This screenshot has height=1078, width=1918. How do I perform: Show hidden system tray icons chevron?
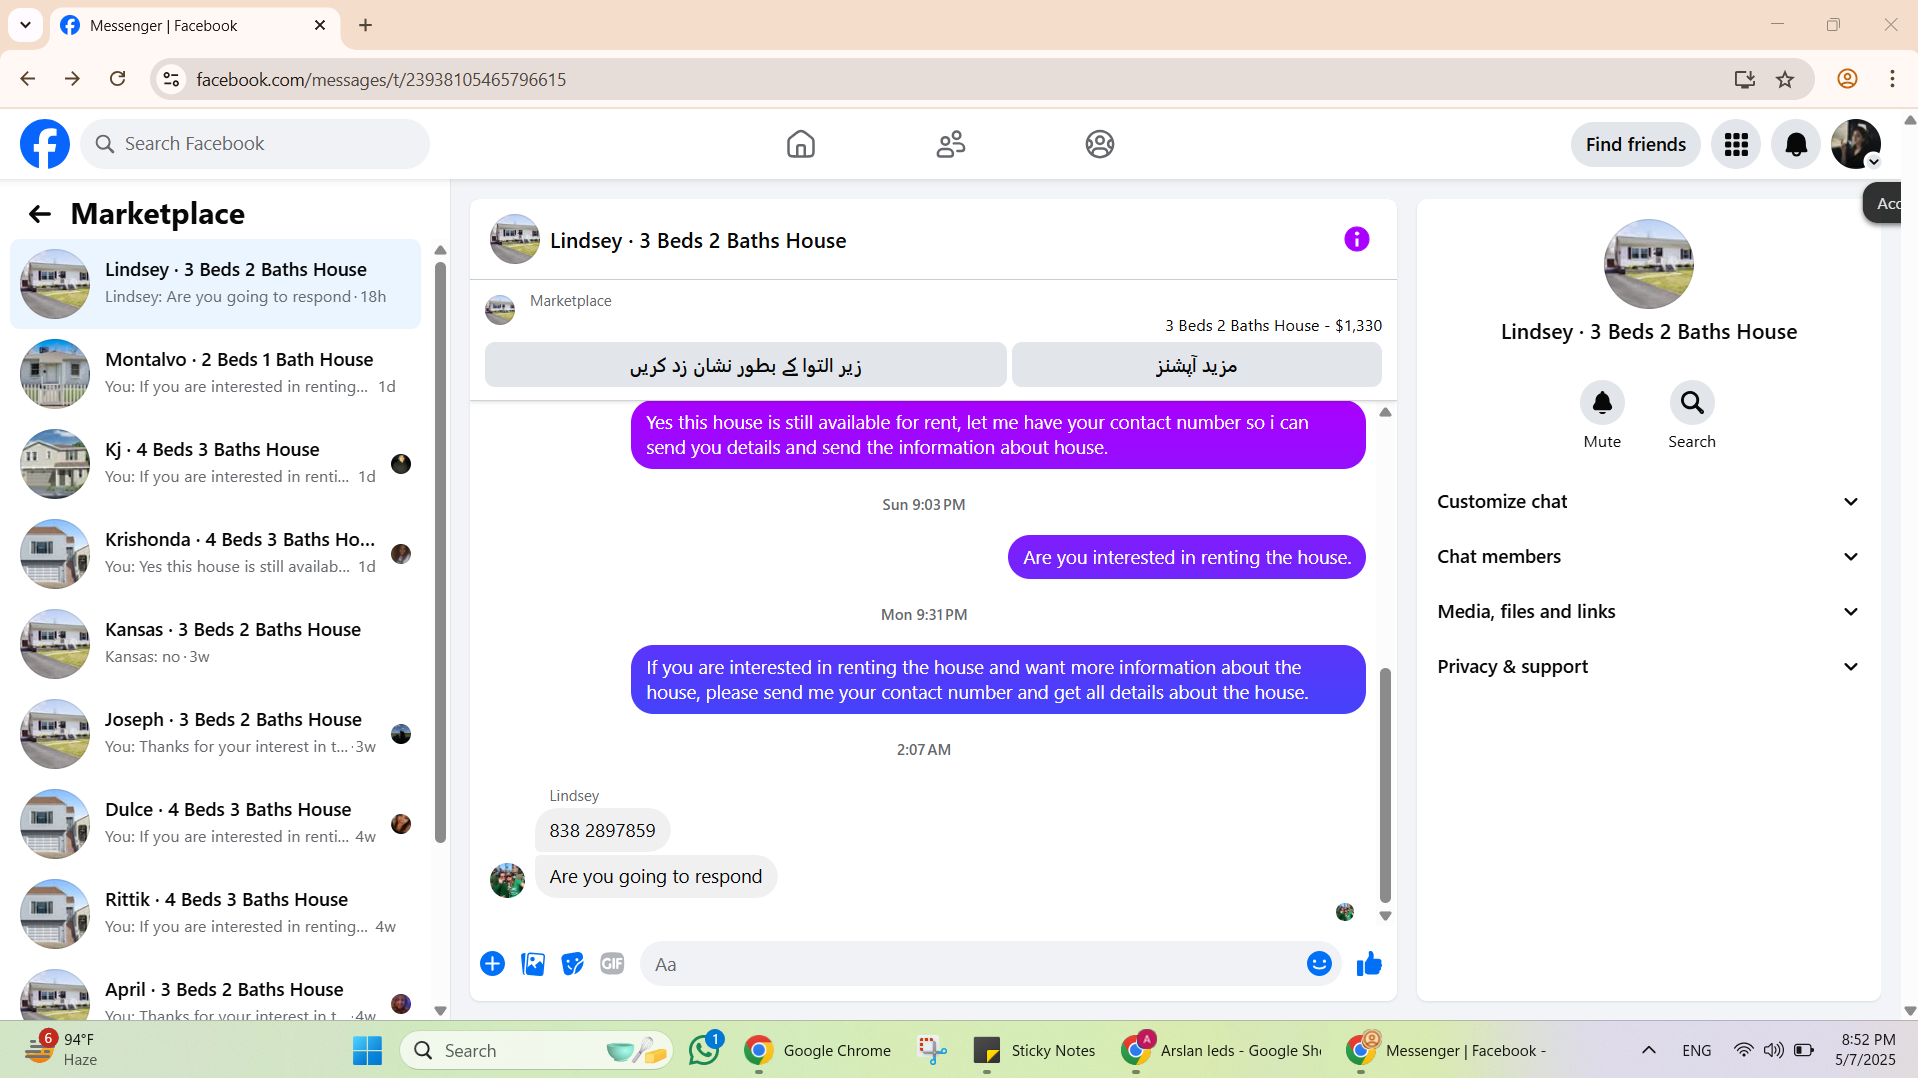click(1648, 1050)
